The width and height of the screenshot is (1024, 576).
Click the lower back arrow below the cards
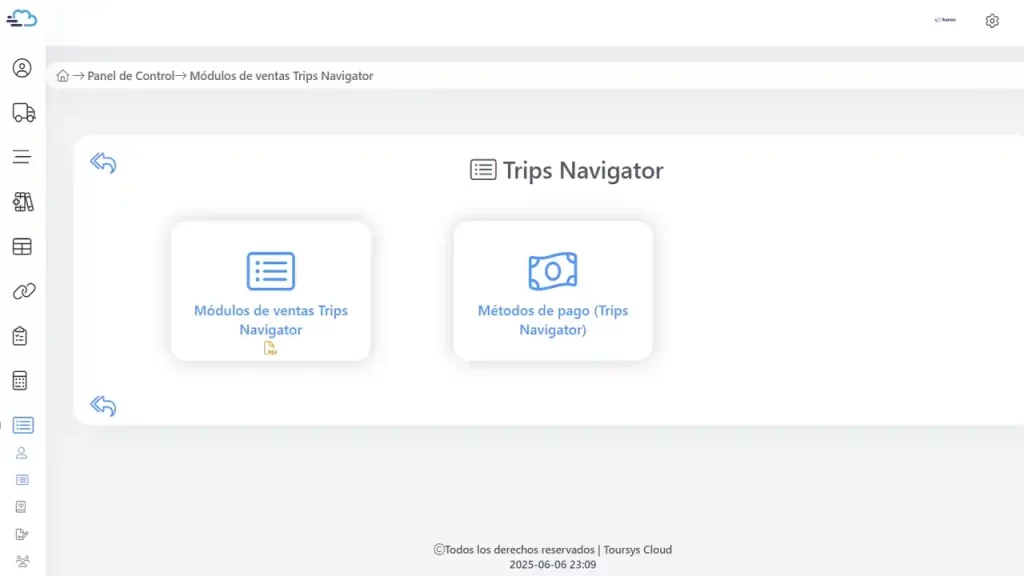coord(102,406)
